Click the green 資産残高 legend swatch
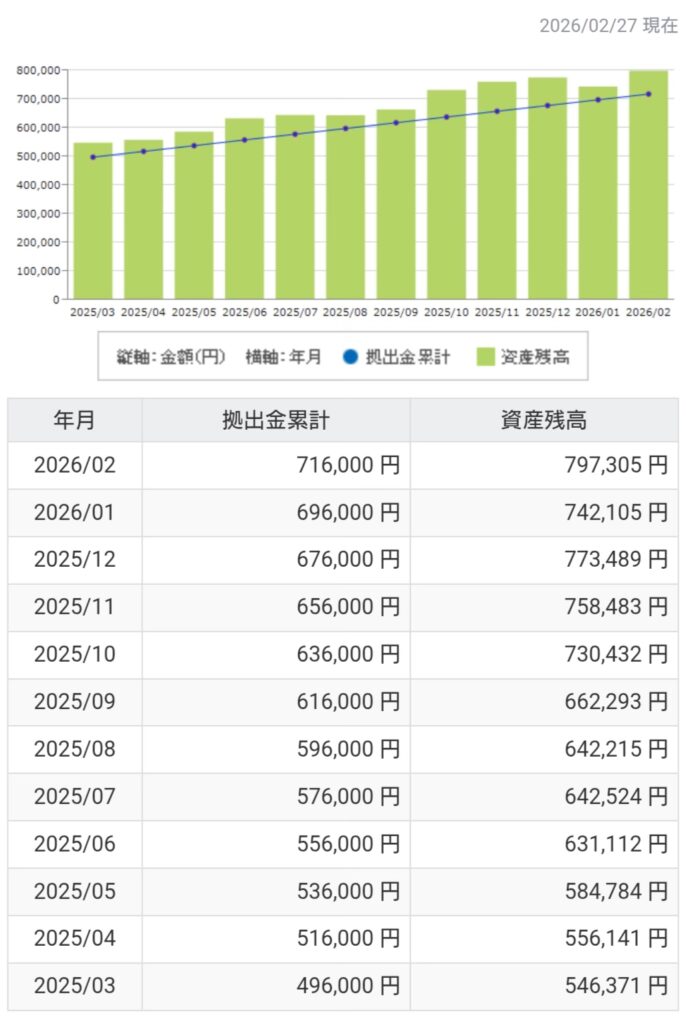The height and width of the screenshot is (1024, 686). click(485, 357)
